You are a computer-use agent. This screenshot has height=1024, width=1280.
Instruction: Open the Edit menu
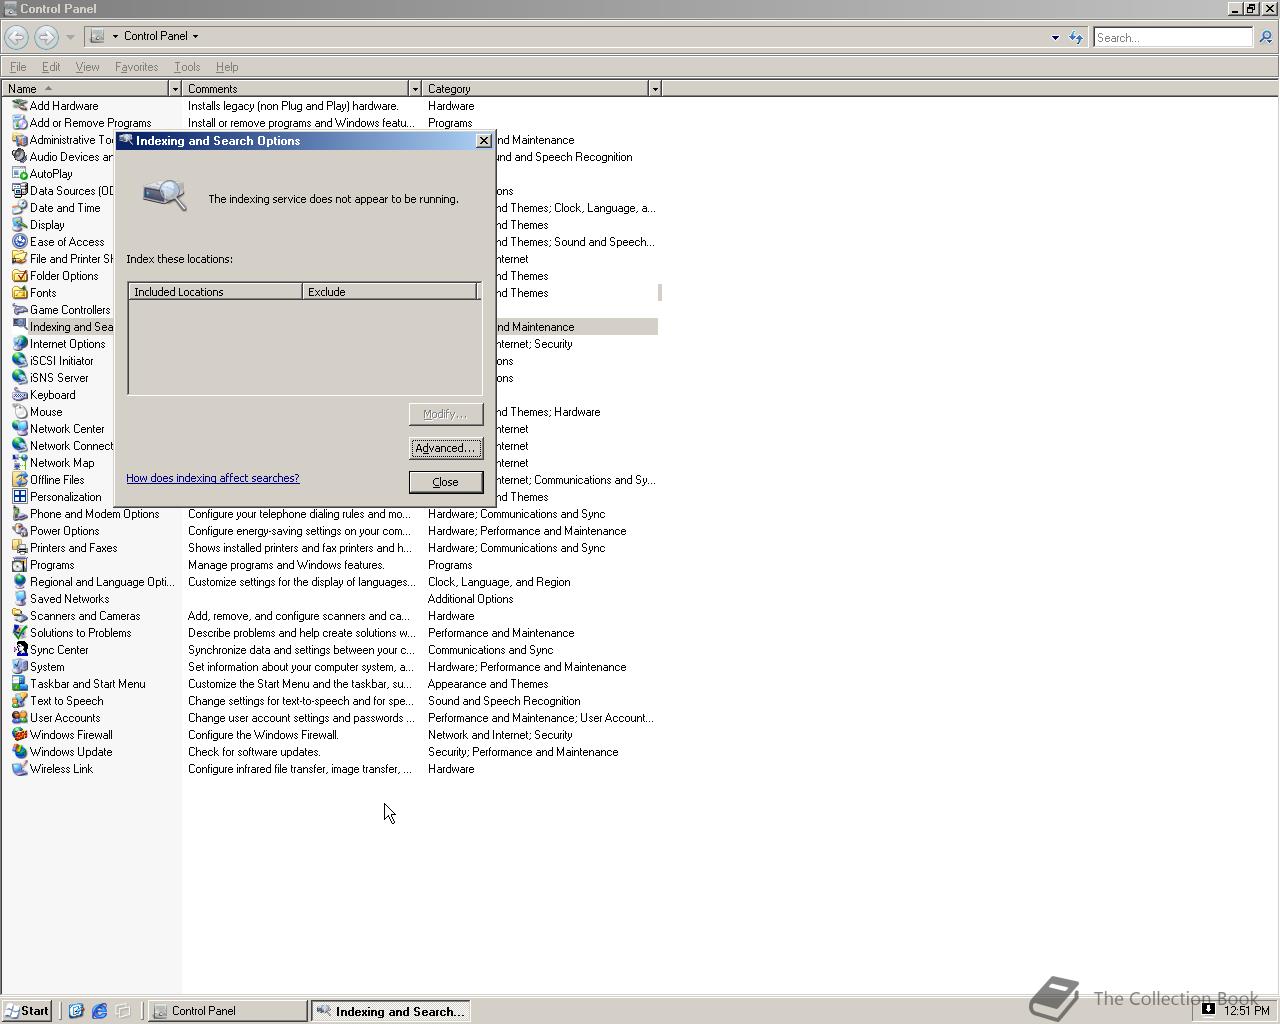click(51, 67)
